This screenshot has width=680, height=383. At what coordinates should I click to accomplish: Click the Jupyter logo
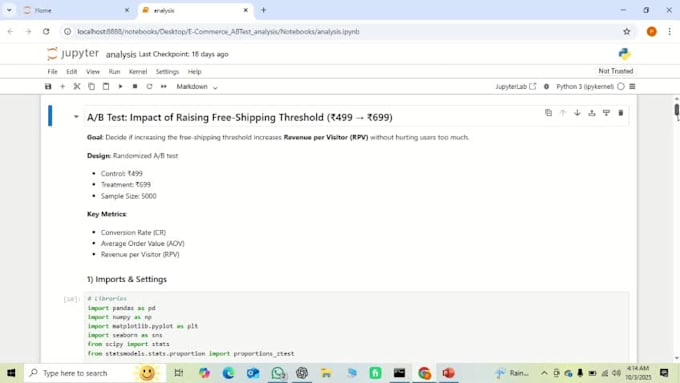(73, 53)
